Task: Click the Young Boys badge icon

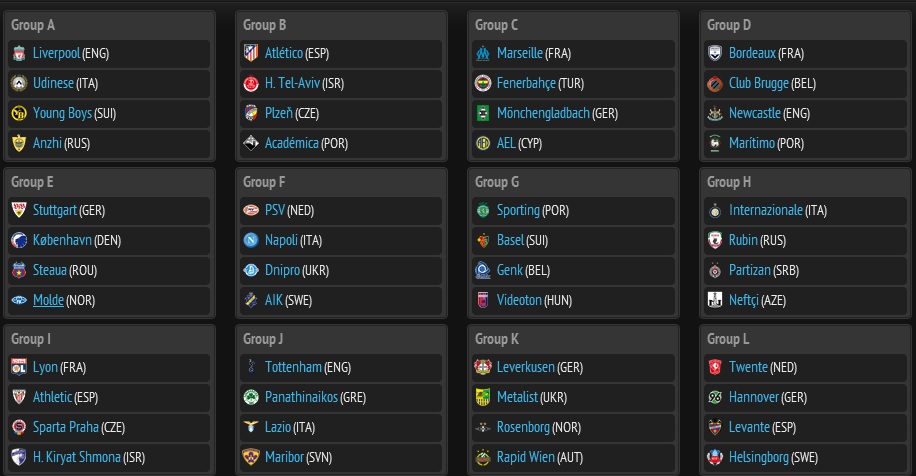Action: click(19, 113)
